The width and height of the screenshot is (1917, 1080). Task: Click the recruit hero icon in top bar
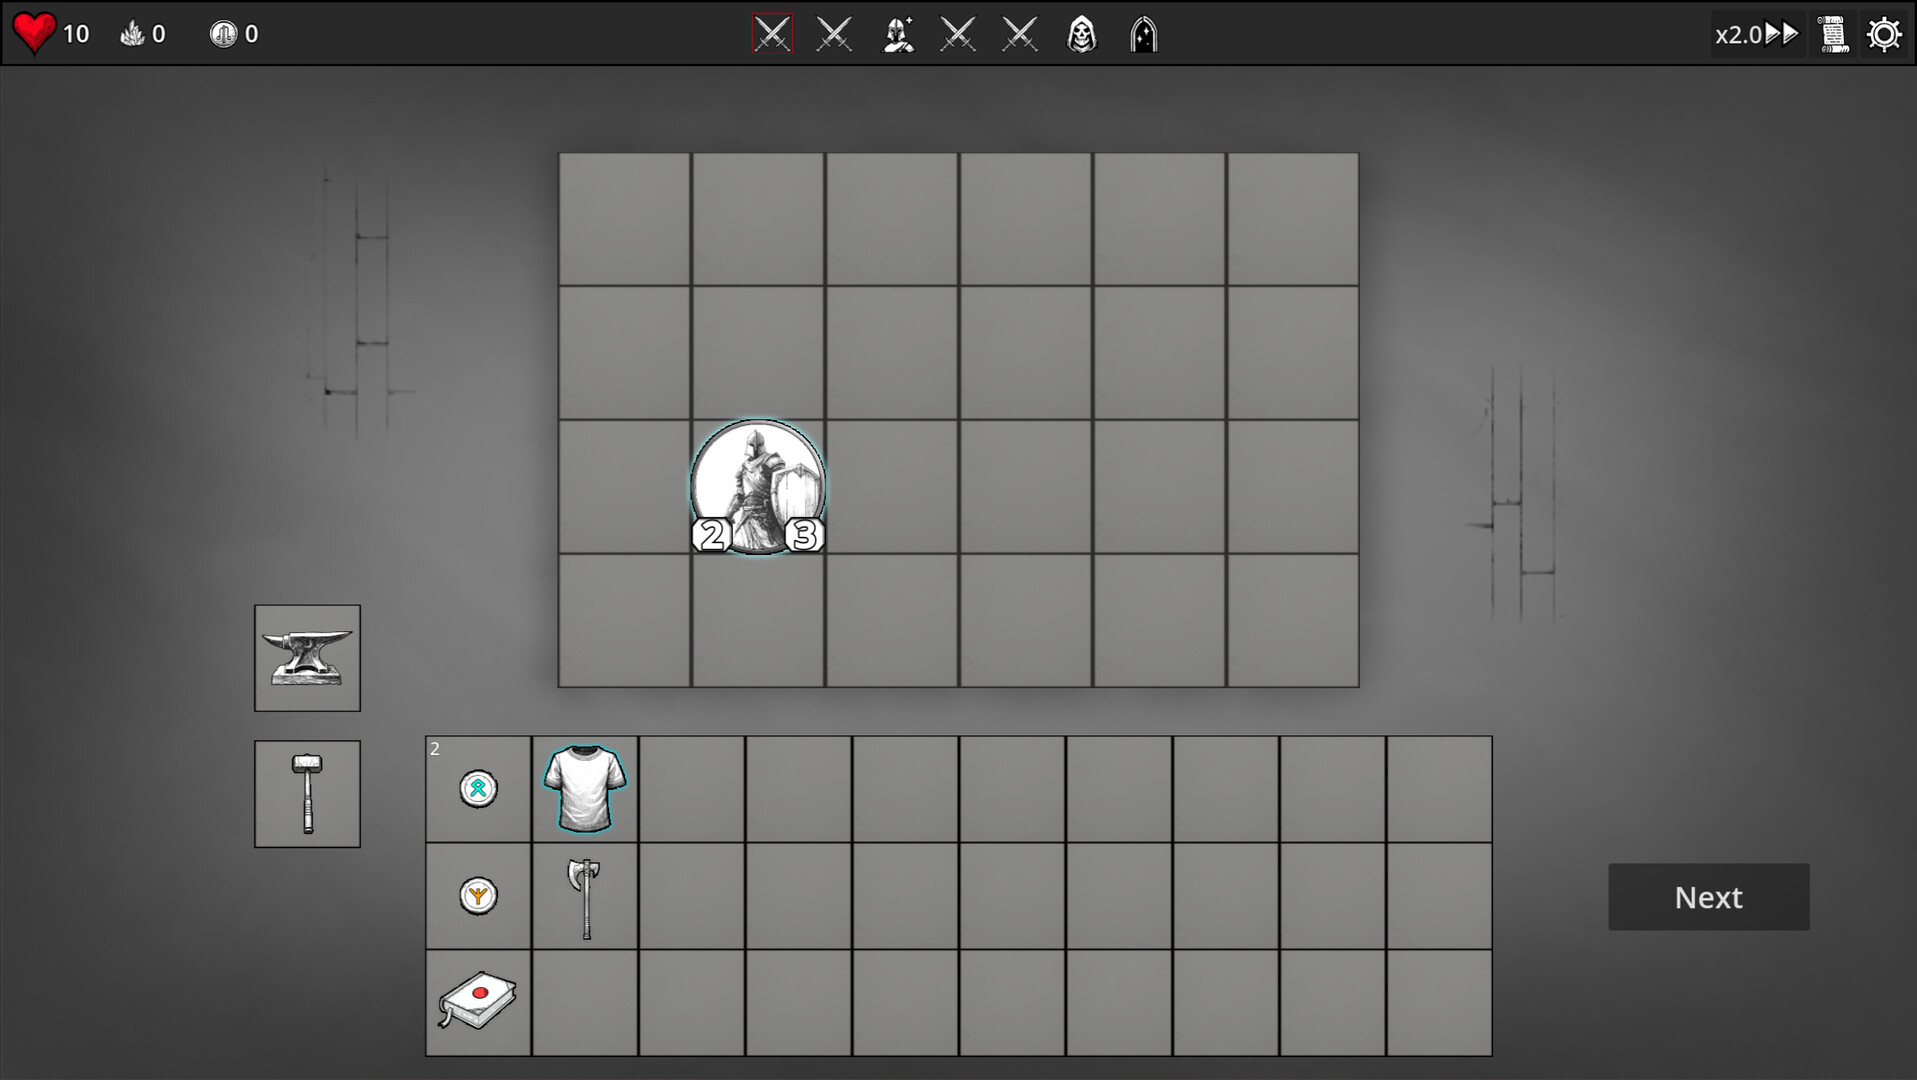point(899,33)
